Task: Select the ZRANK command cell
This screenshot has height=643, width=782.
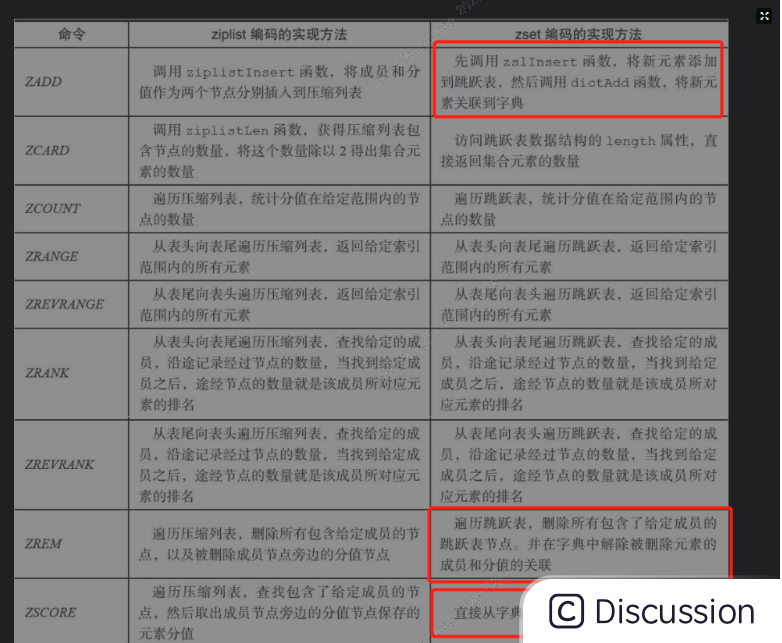Action: (72, 373)
